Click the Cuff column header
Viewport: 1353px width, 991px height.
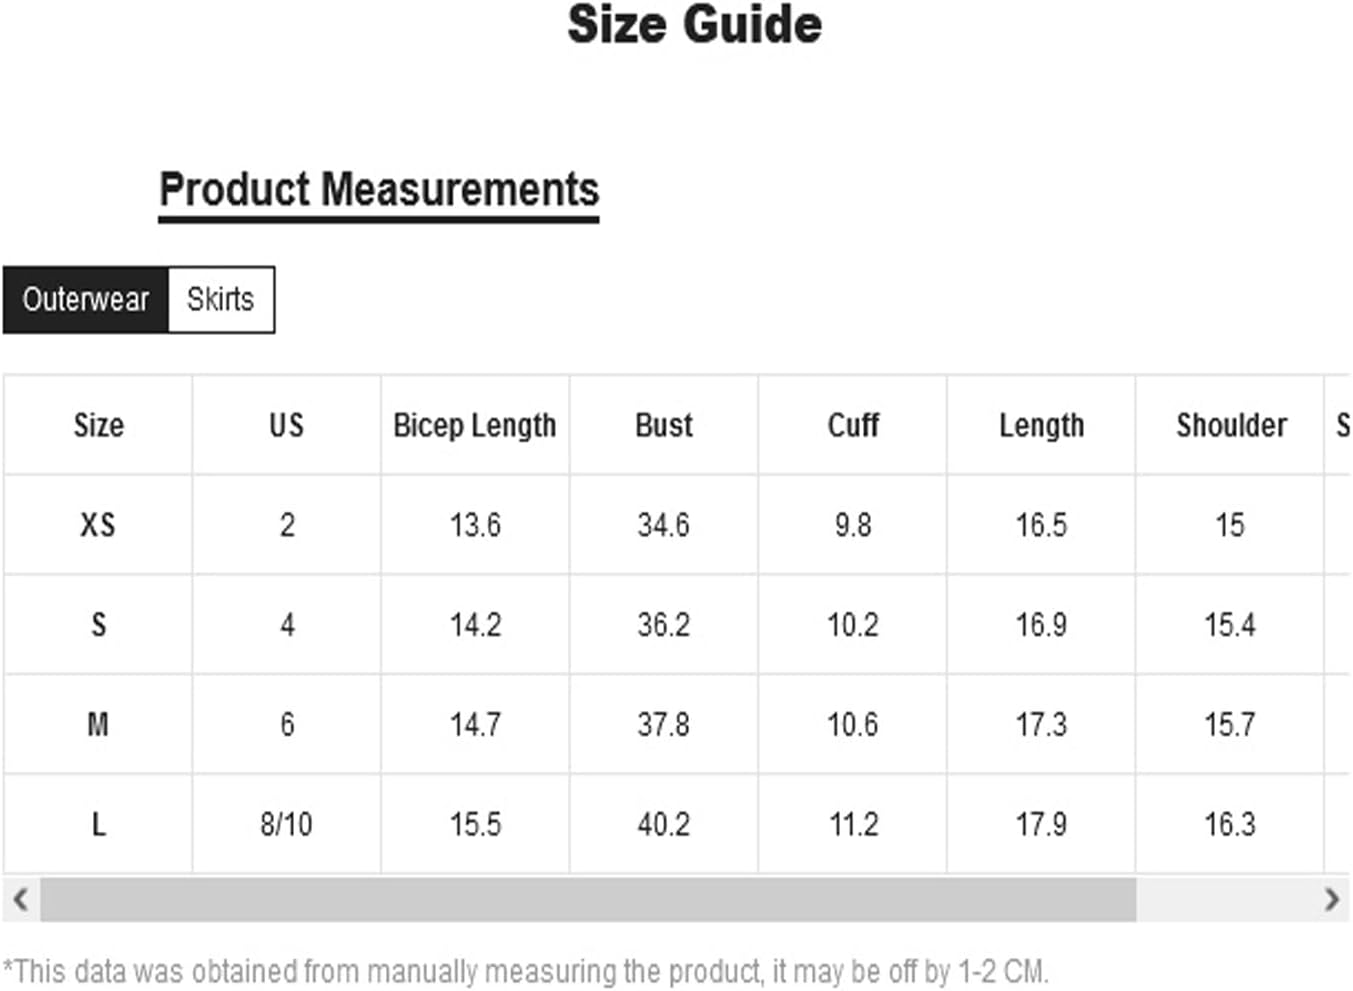853,425
